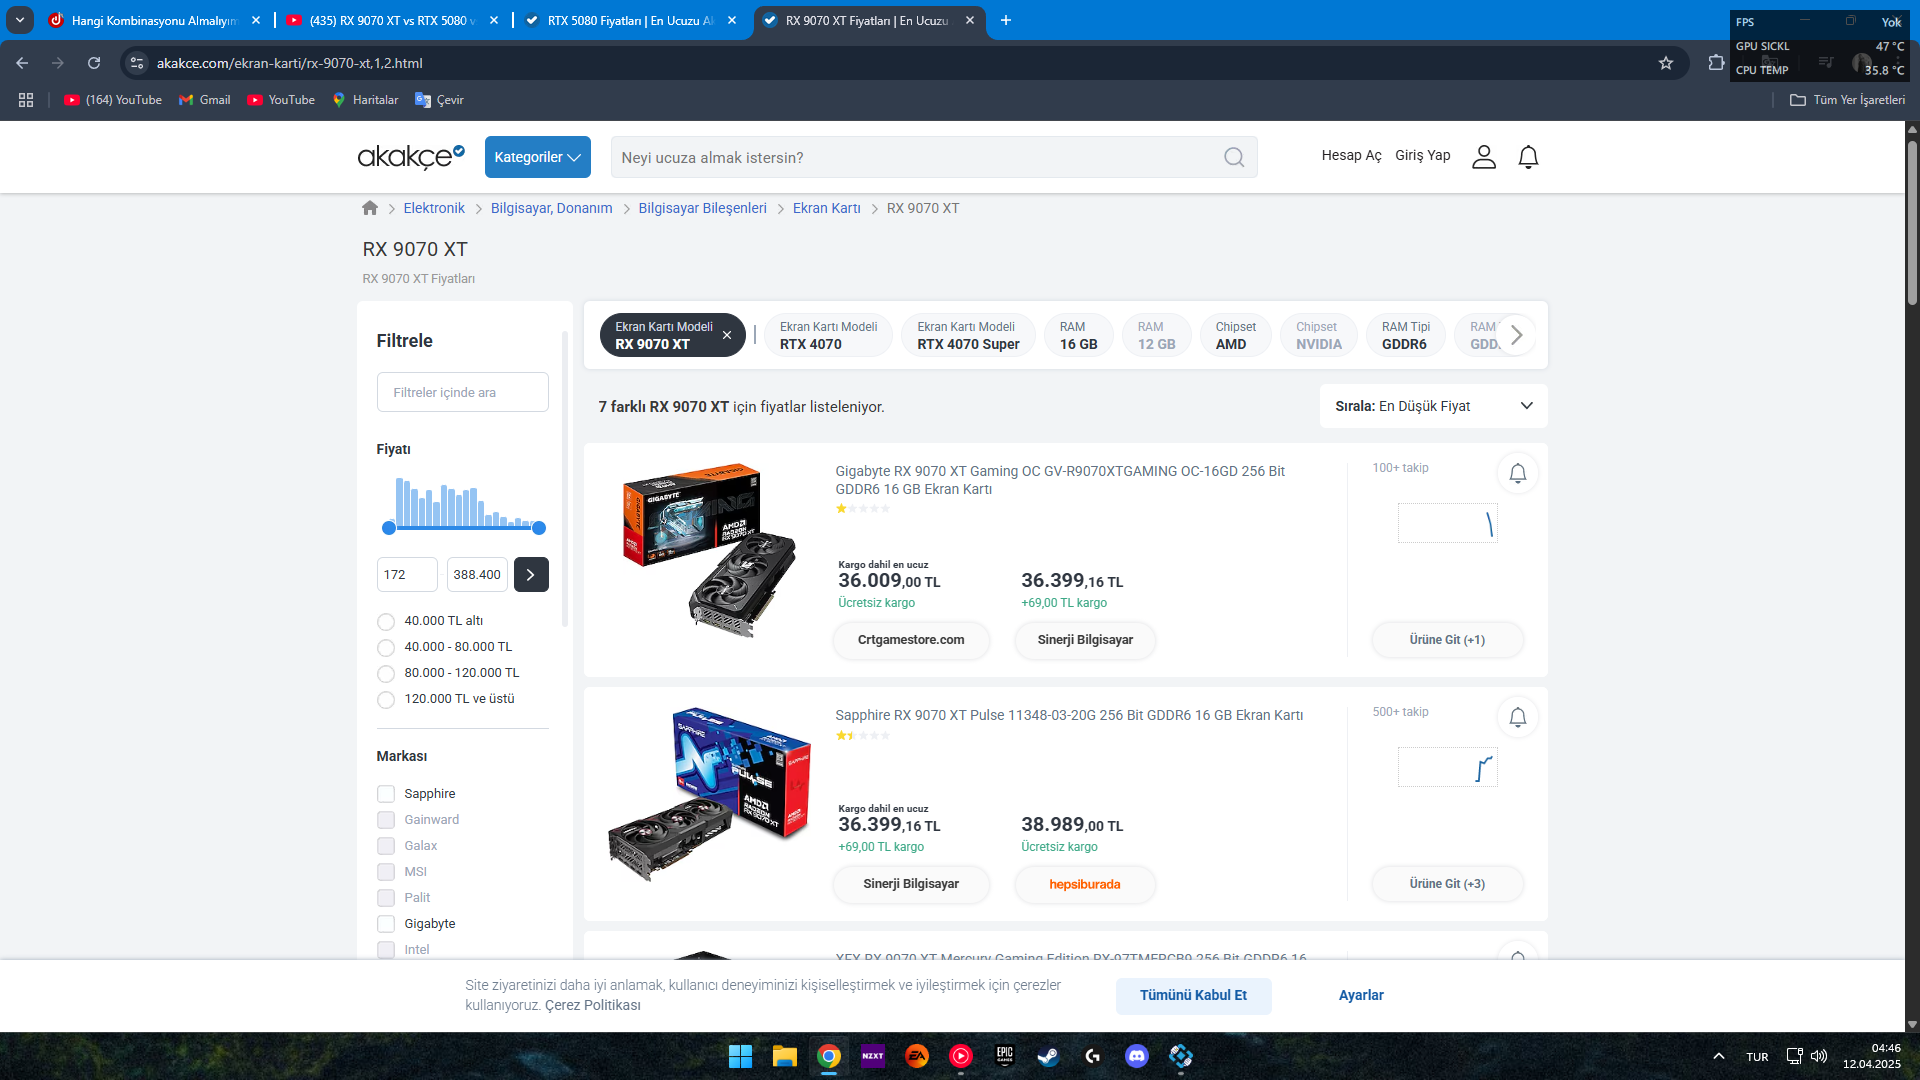Open the Kategoriler dropdown menu

[537, 157]
